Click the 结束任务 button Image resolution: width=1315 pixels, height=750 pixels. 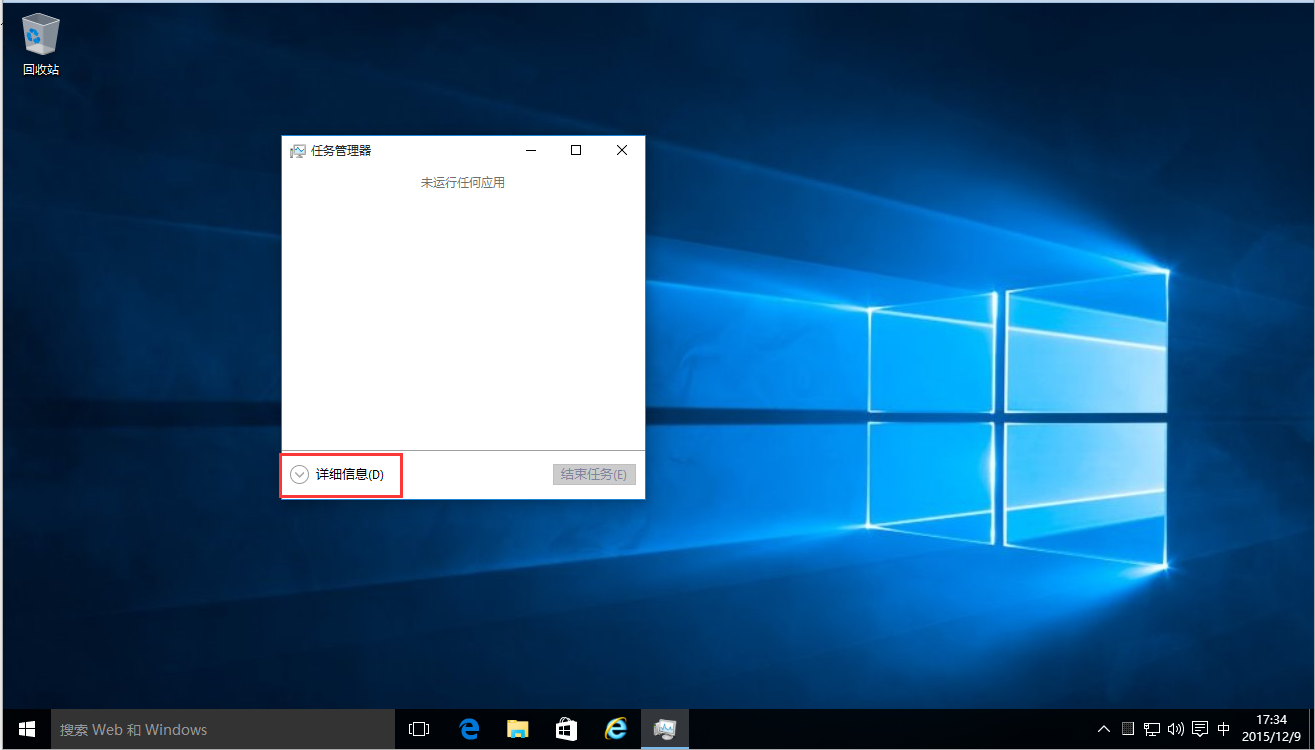pyautogui.click(x=594, y=475)
